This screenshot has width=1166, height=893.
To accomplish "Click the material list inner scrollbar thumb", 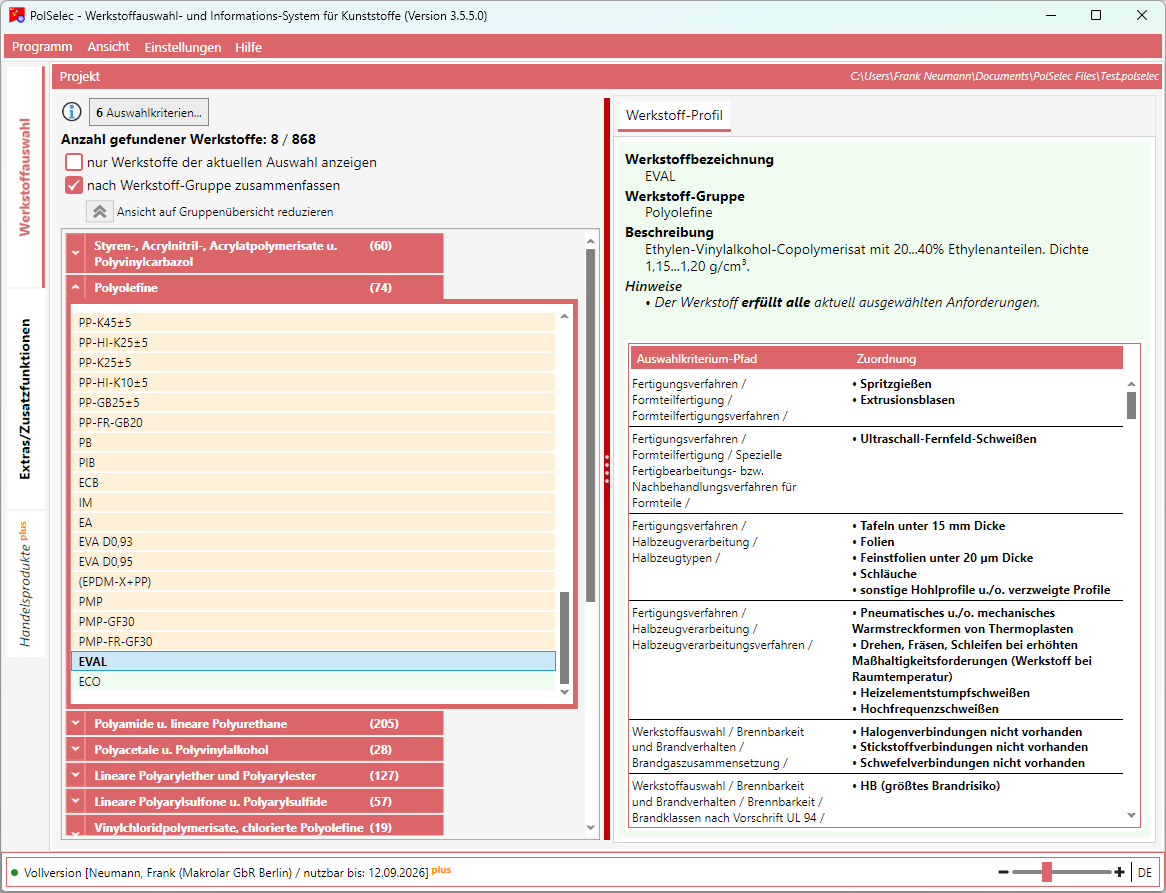I will (564, 637).
